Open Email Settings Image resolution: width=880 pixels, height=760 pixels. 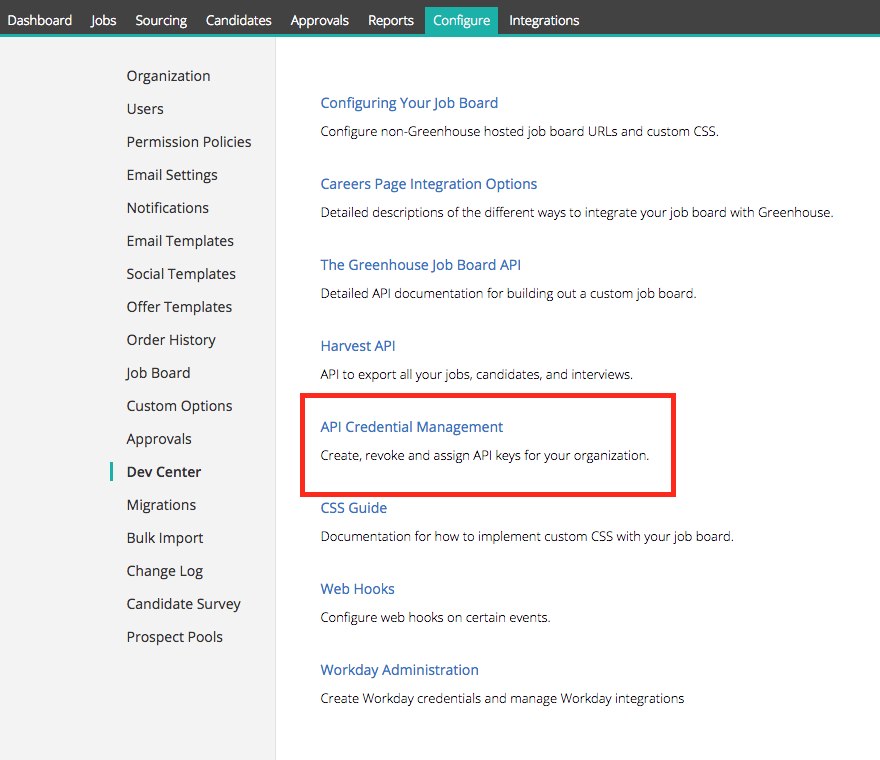(x=172, y=175)
